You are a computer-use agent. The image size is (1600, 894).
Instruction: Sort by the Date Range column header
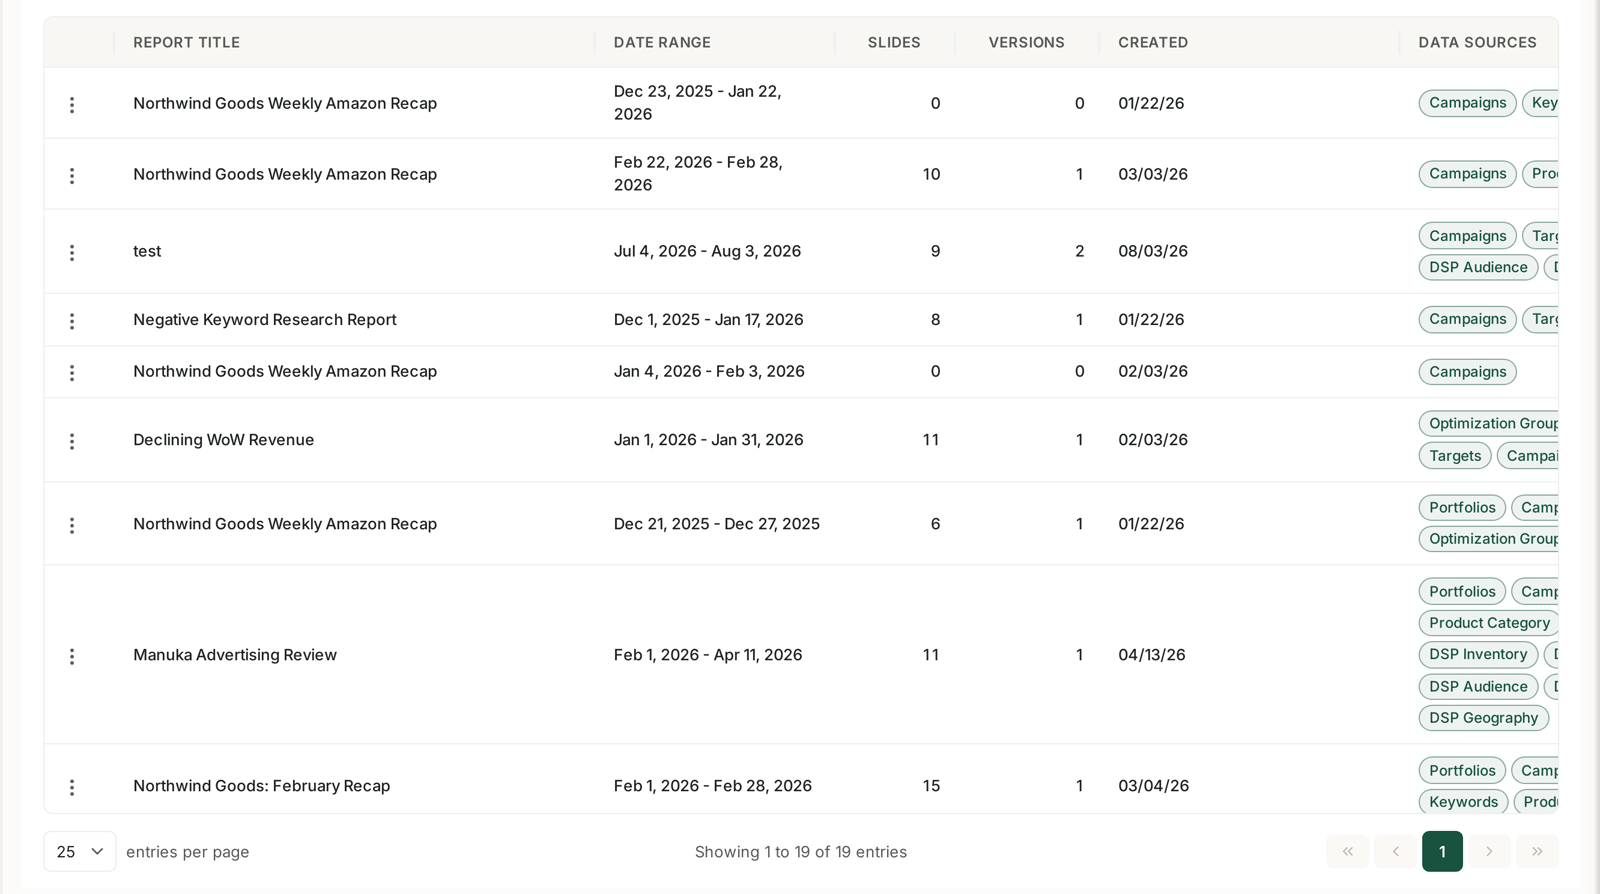(x=662, y=42)
